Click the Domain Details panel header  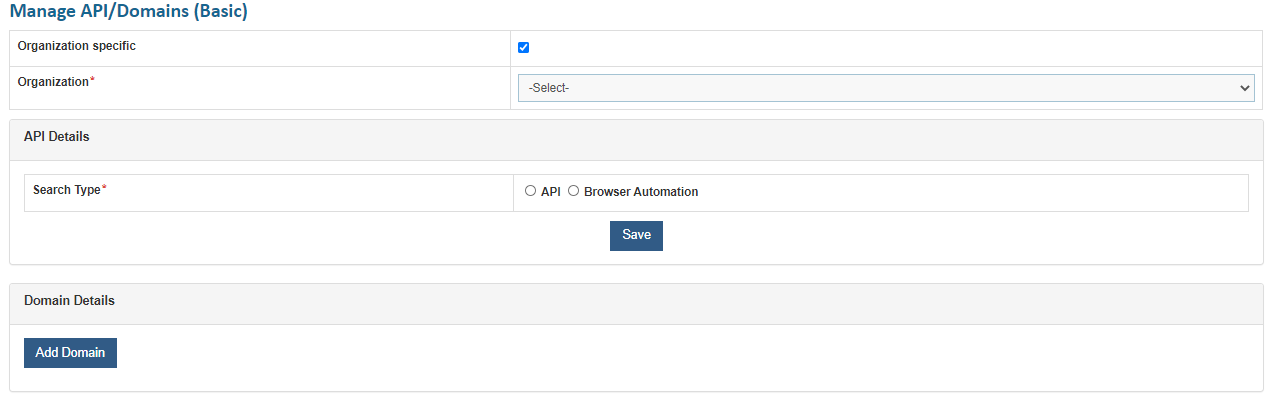69,300
